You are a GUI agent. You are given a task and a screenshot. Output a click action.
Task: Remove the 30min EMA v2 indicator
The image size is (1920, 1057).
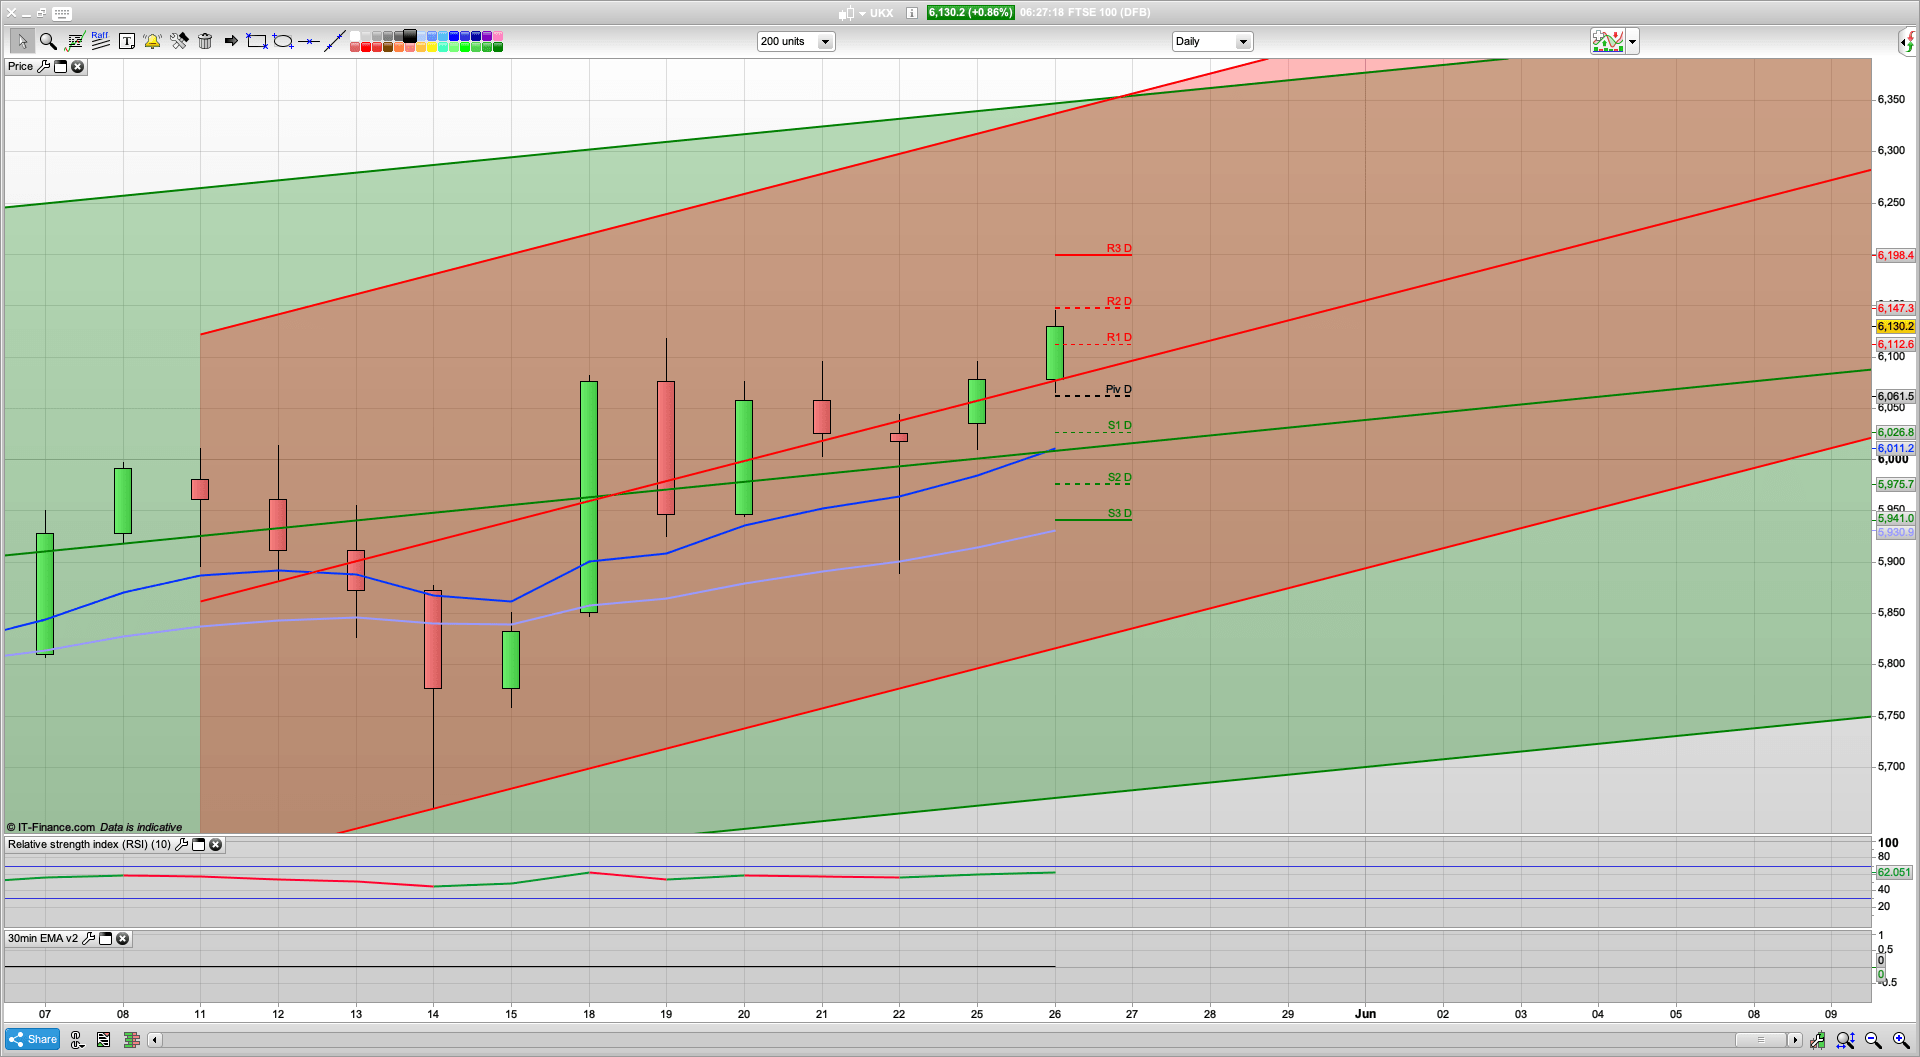click(x=122, y=939)
